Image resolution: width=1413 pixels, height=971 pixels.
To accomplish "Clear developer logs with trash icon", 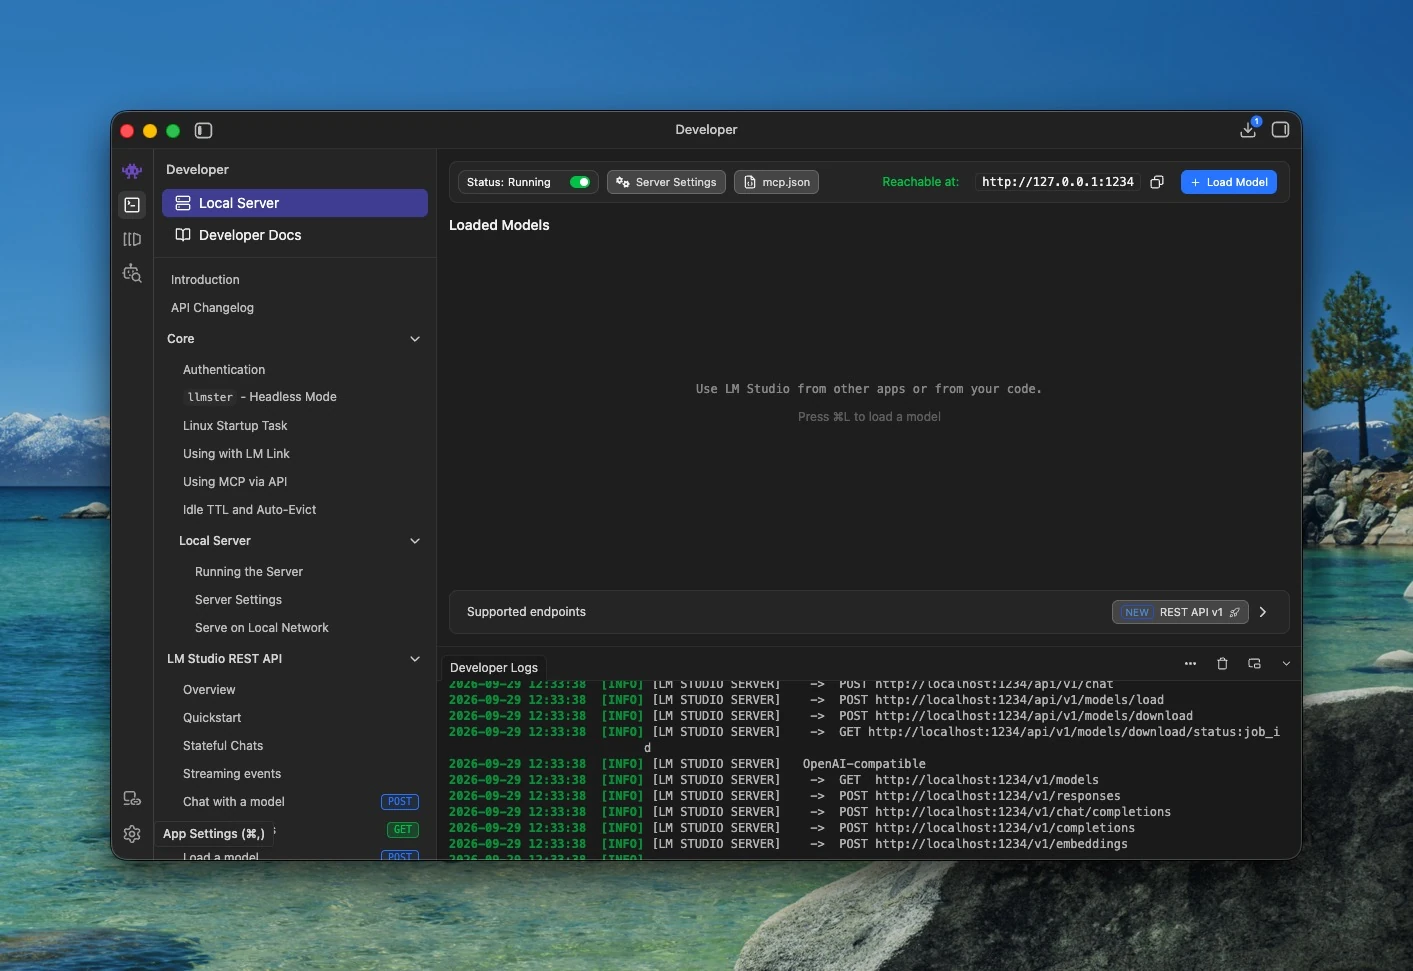I will pos(1222,664).
